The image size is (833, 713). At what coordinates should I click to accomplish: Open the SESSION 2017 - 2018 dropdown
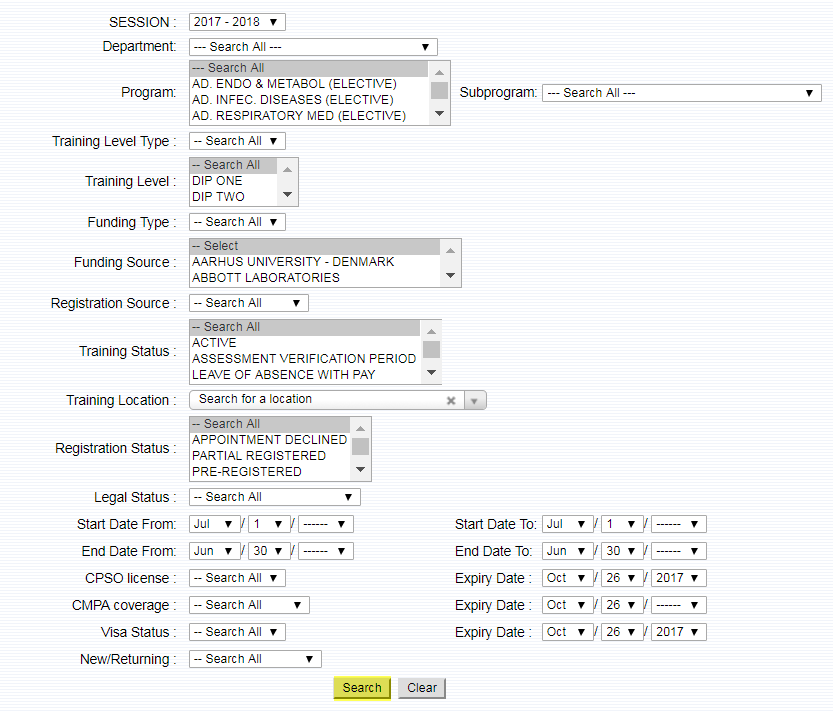(237, 22)
